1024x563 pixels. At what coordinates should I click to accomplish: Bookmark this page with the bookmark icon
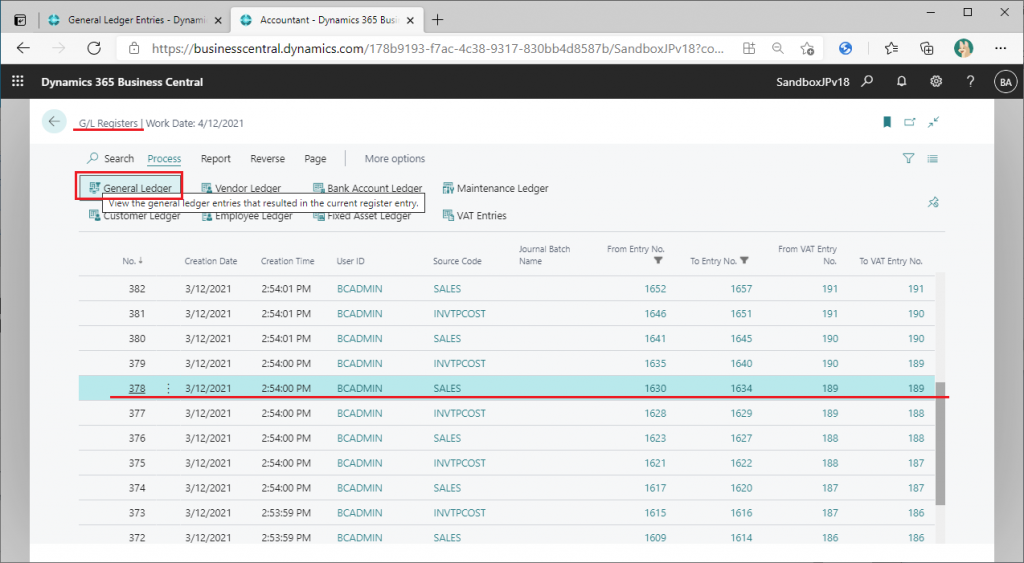[887, 122]
